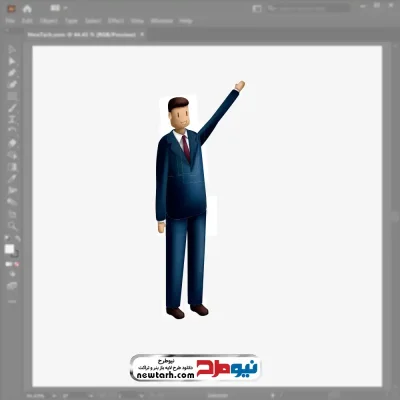The height and width of the screenshot is (400, 400).
Task: Click the Stroke swatch behind the Fill
Action: click(15, 254)
